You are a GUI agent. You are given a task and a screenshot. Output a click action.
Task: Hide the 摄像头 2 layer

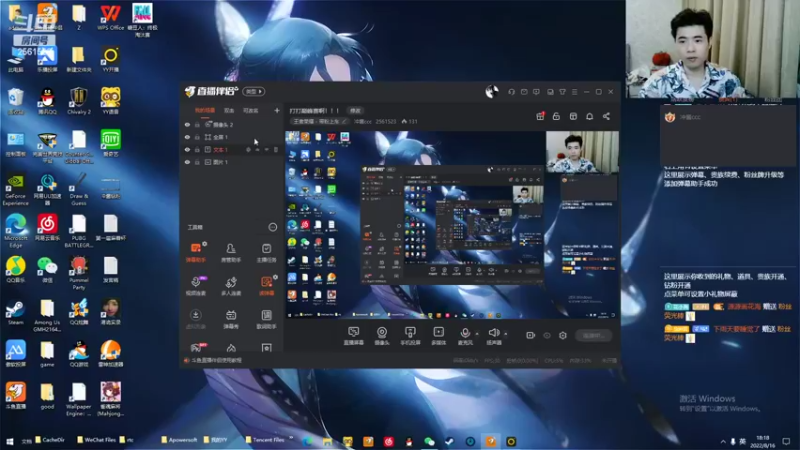click(x=187, y=124)
